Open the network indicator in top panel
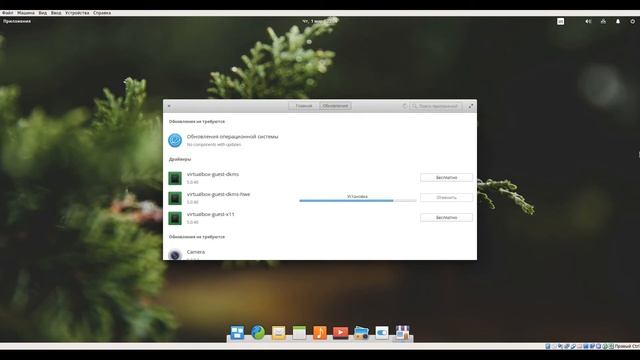 tap(603, 21)
